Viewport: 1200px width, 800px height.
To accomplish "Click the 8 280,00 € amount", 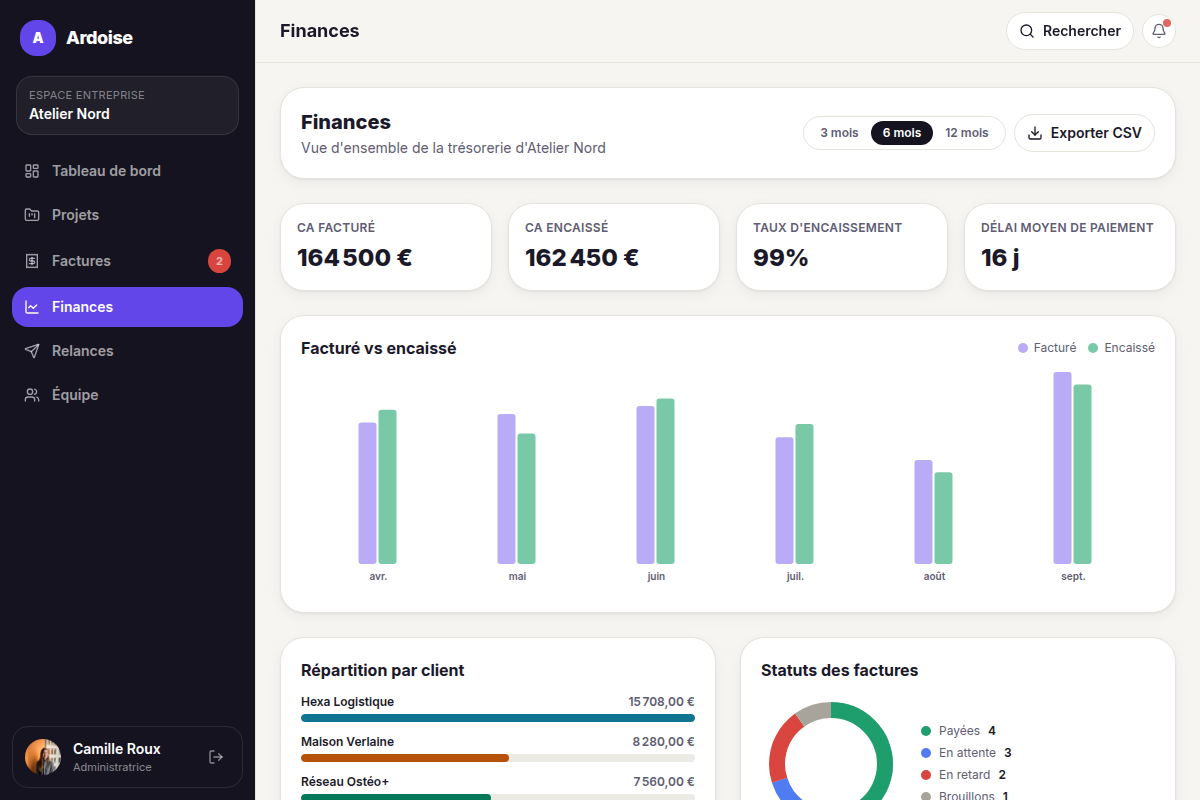I will pyautogui.click(x=664, y=742).
